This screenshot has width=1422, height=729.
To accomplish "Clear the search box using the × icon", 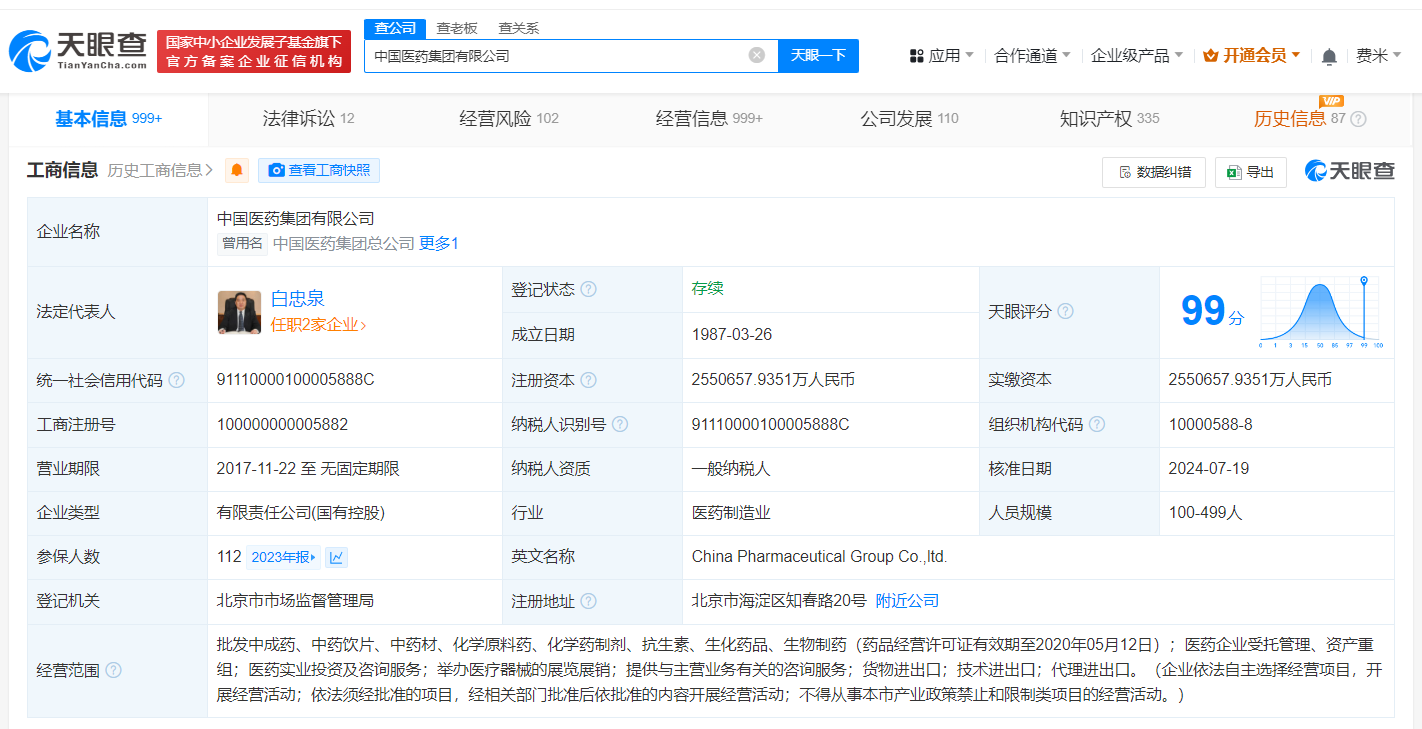I will [x=756, y=56].
